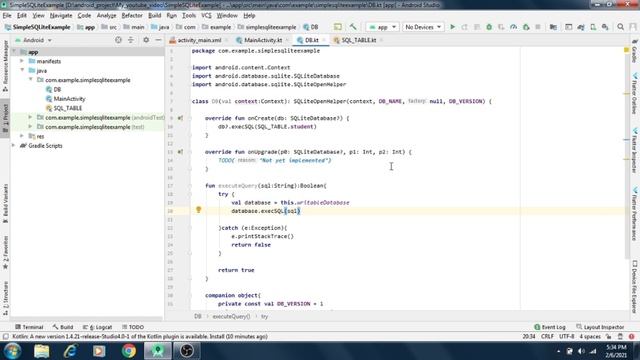Click Attach Debugger to Android Process icon
Image resolution: width=640 pixels, height=360 pixels.
[526, 27]
